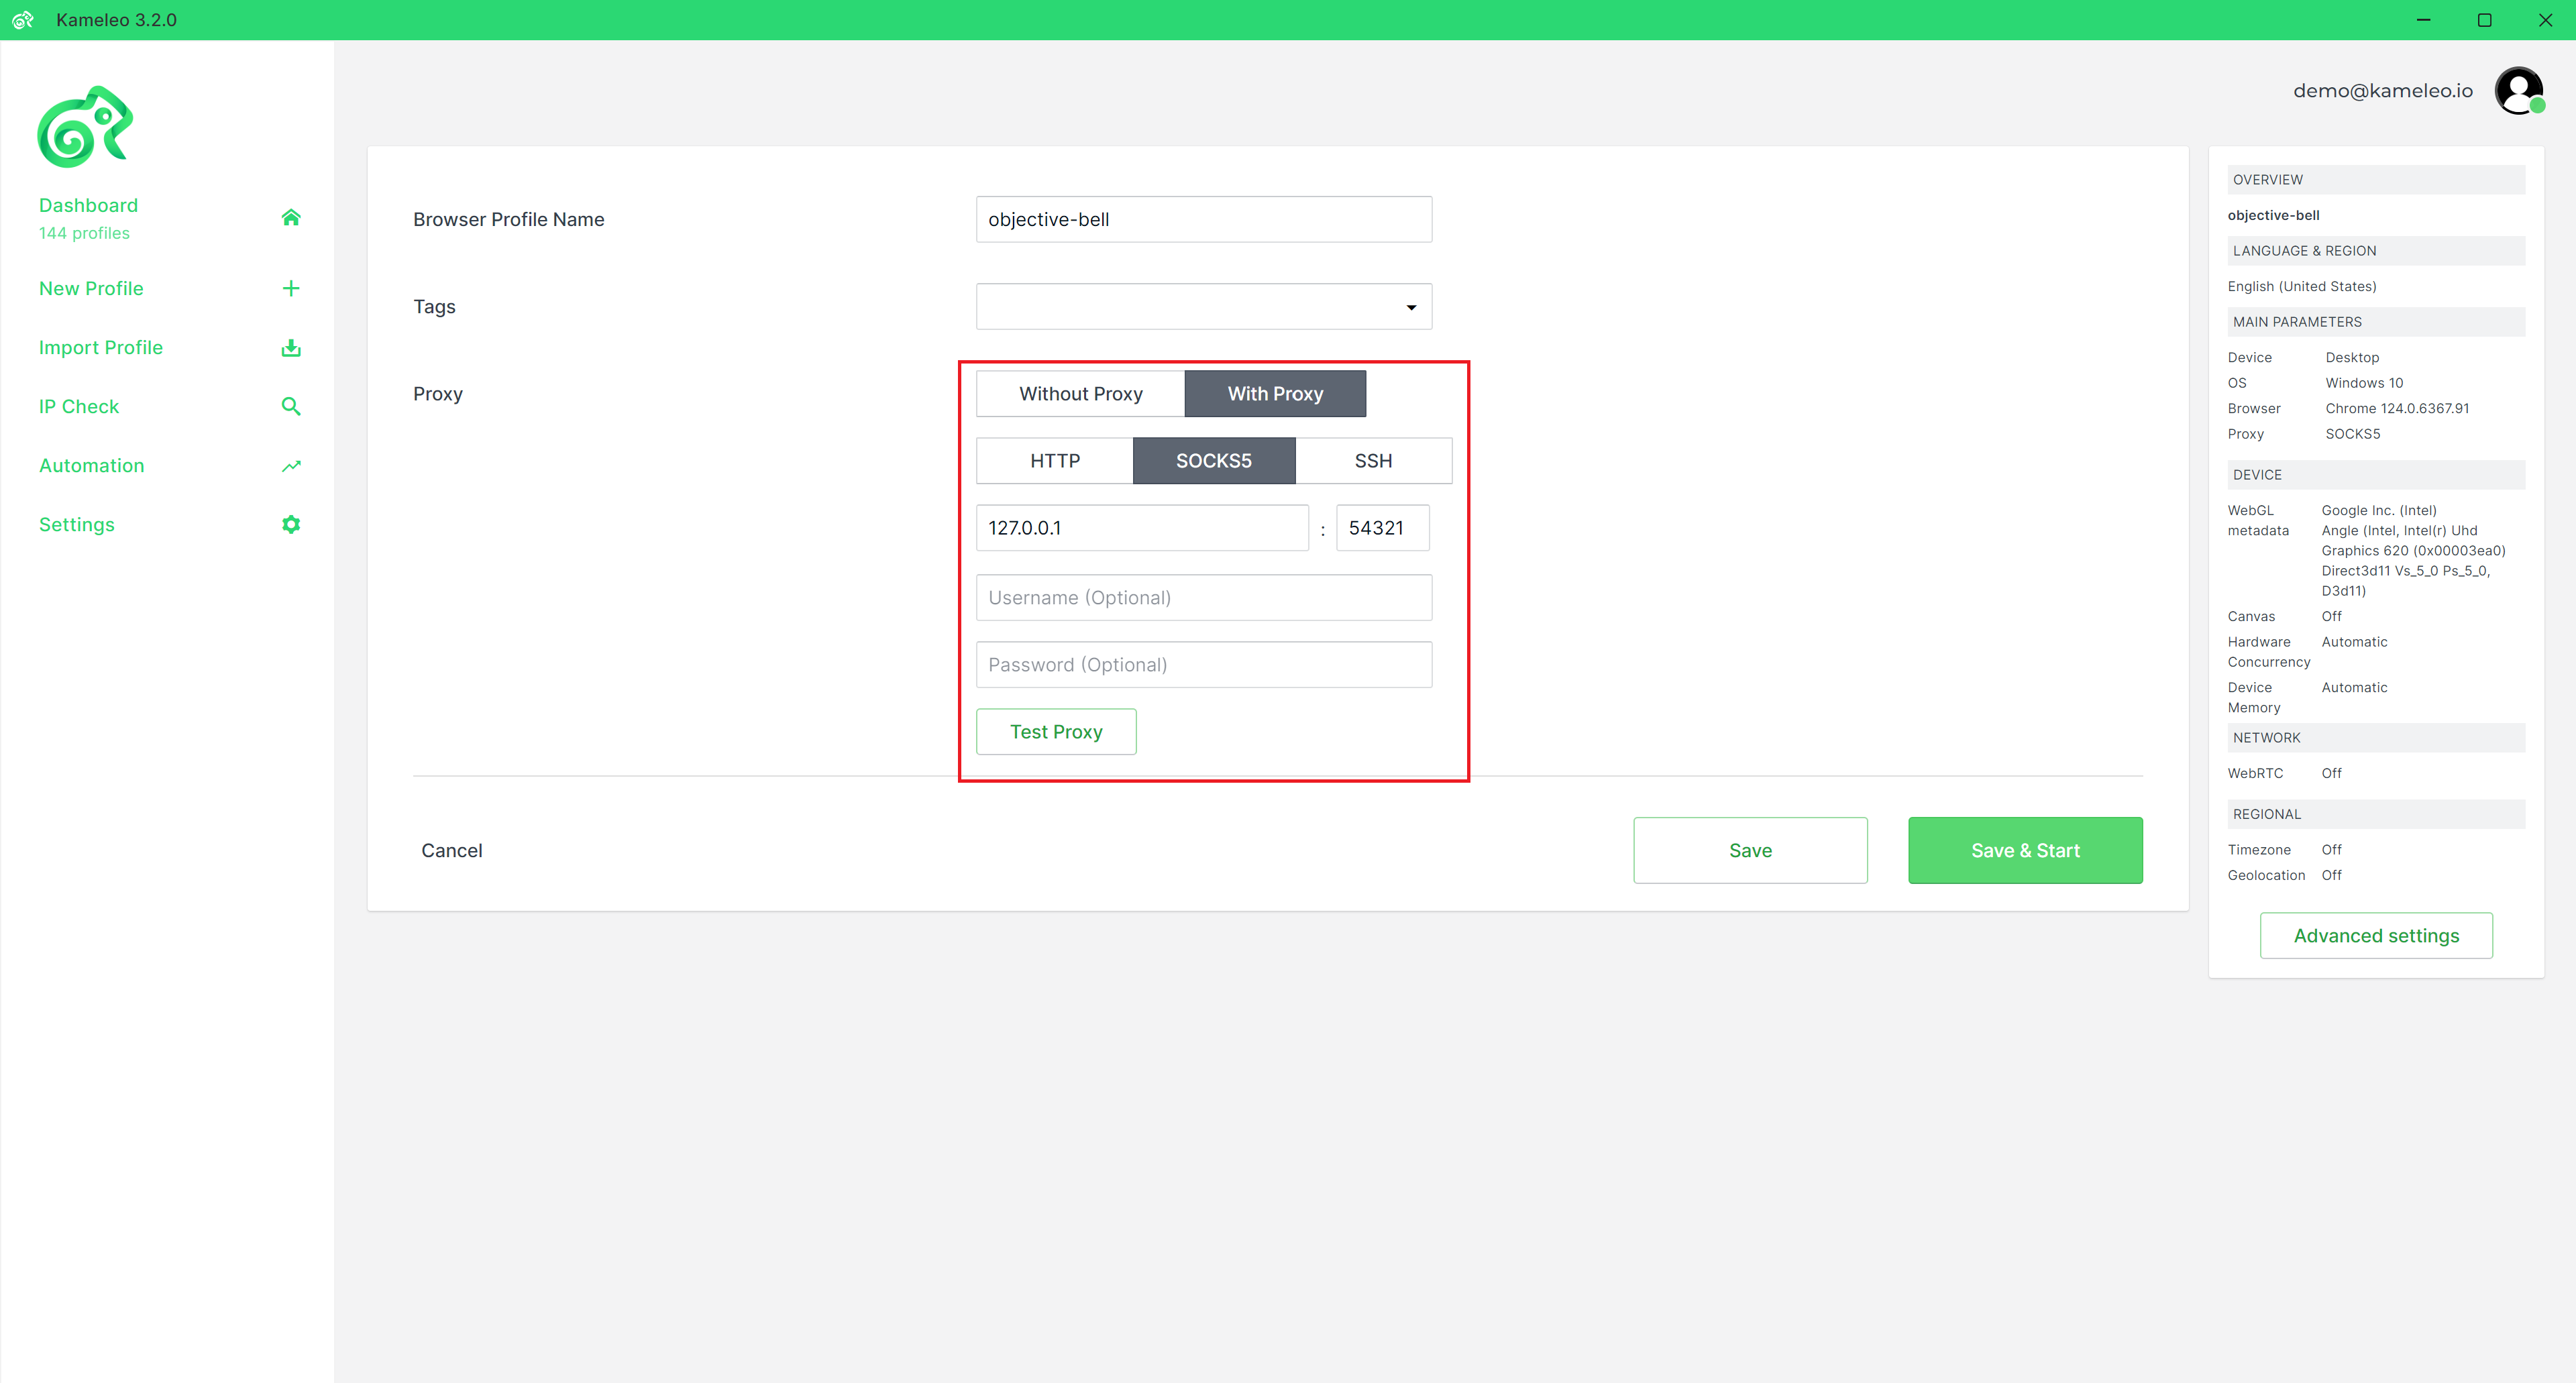Click the Password (Optional) field
The width and height of the screenshot is (2576, 1383).
tap(1204, 664)
